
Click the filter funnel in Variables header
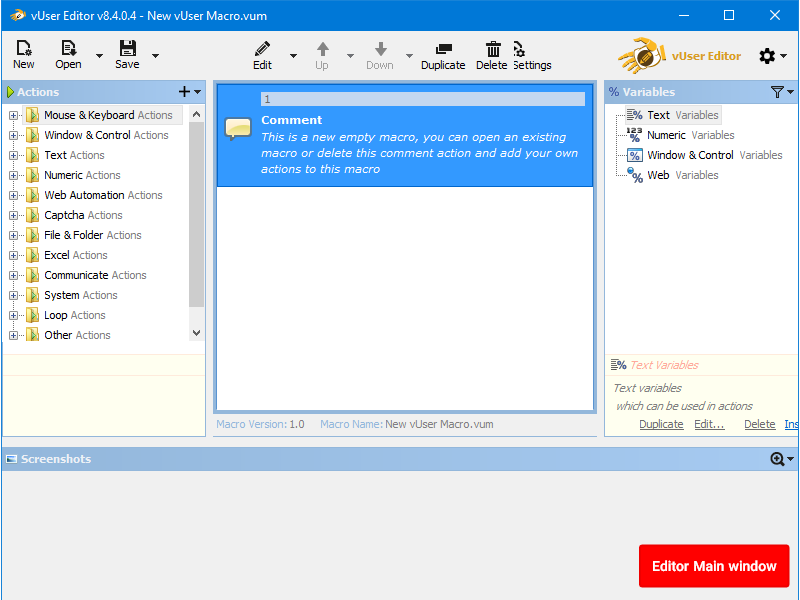(x=777, y=92)
